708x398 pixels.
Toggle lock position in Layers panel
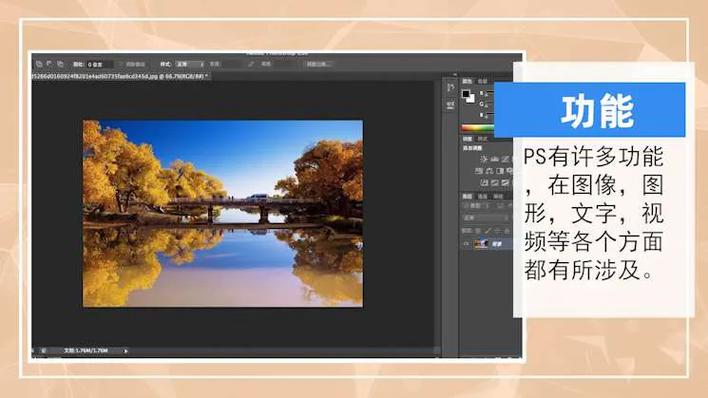point(498,230)
